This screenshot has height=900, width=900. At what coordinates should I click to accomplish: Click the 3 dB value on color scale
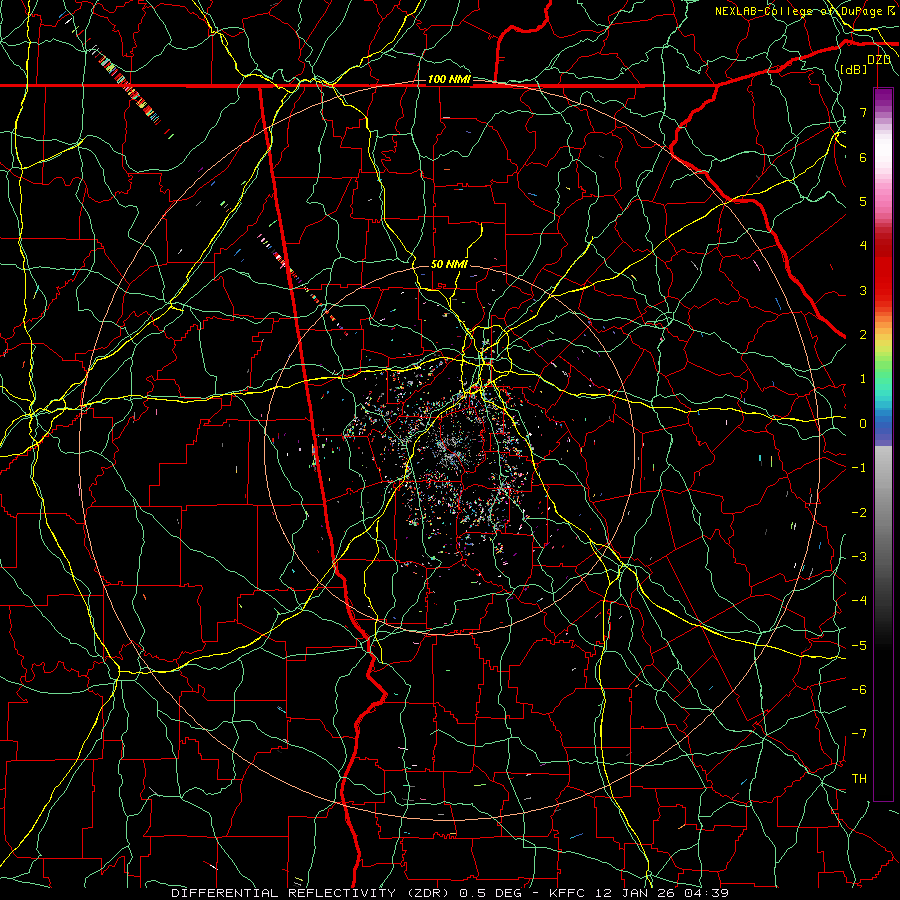tap(863, 290)
